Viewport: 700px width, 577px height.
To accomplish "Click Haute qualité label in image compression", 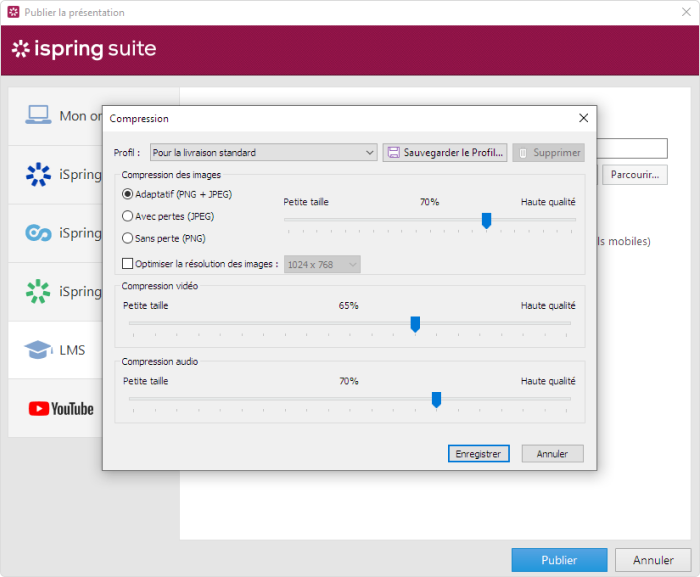I will (548, 202).
